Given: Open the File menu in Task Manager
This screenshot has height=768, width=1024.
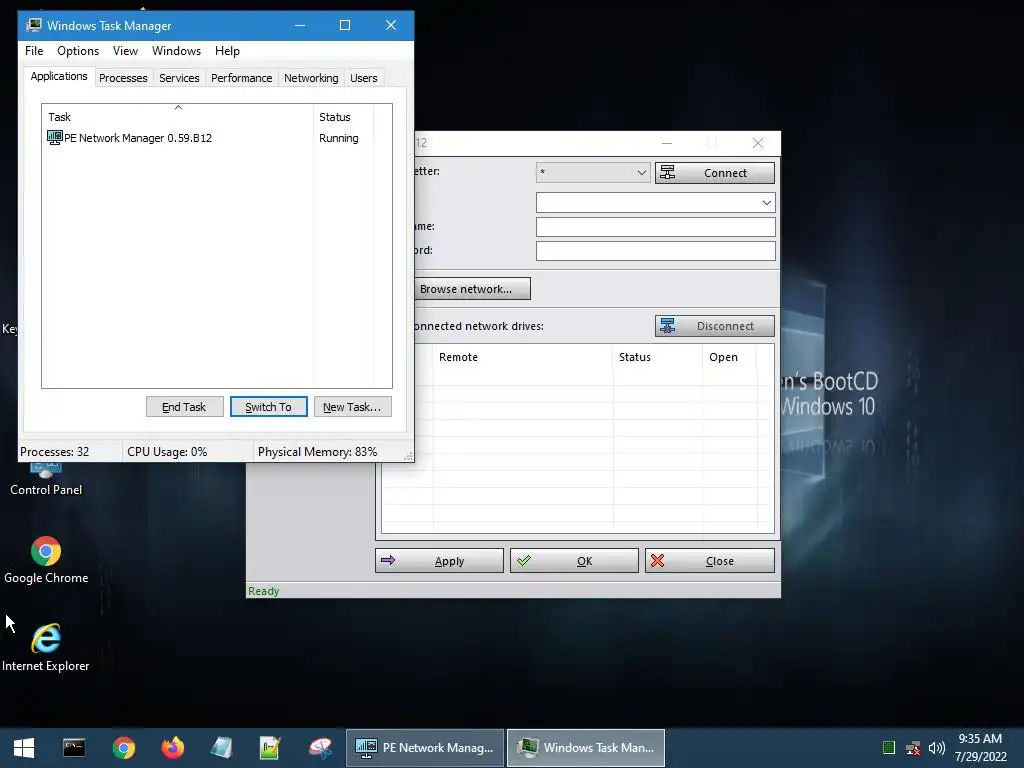Looking at the screenshot, I should pos(34,51).
